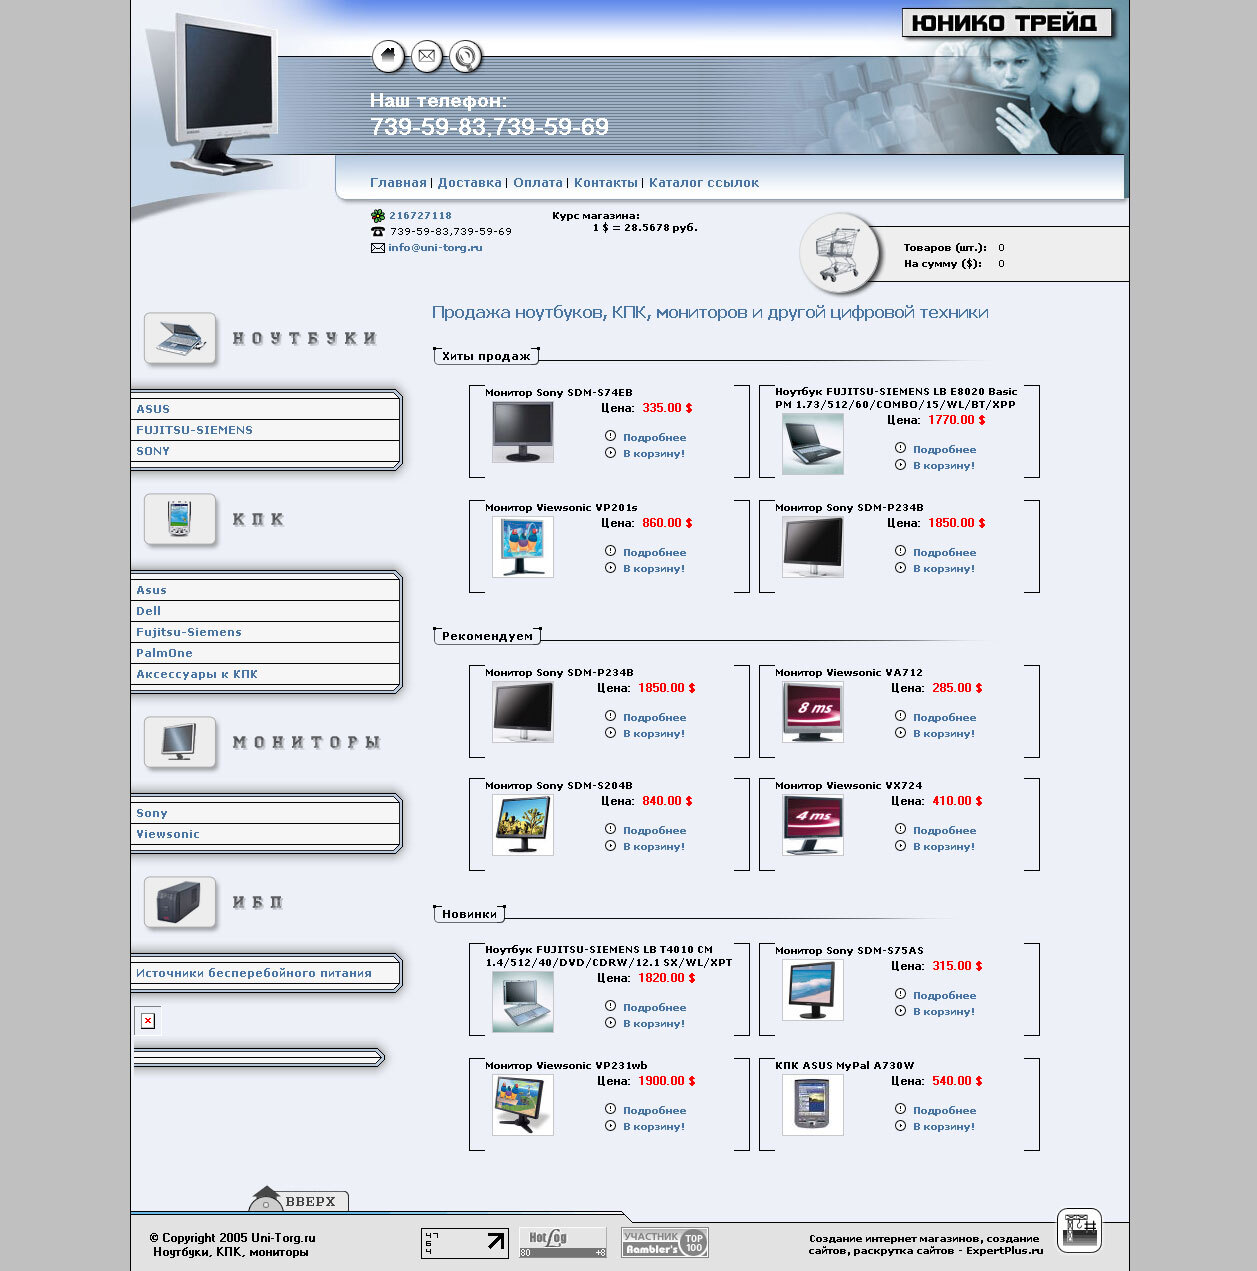Click the ВВЕРХ scroll-to-top button

299,1200
